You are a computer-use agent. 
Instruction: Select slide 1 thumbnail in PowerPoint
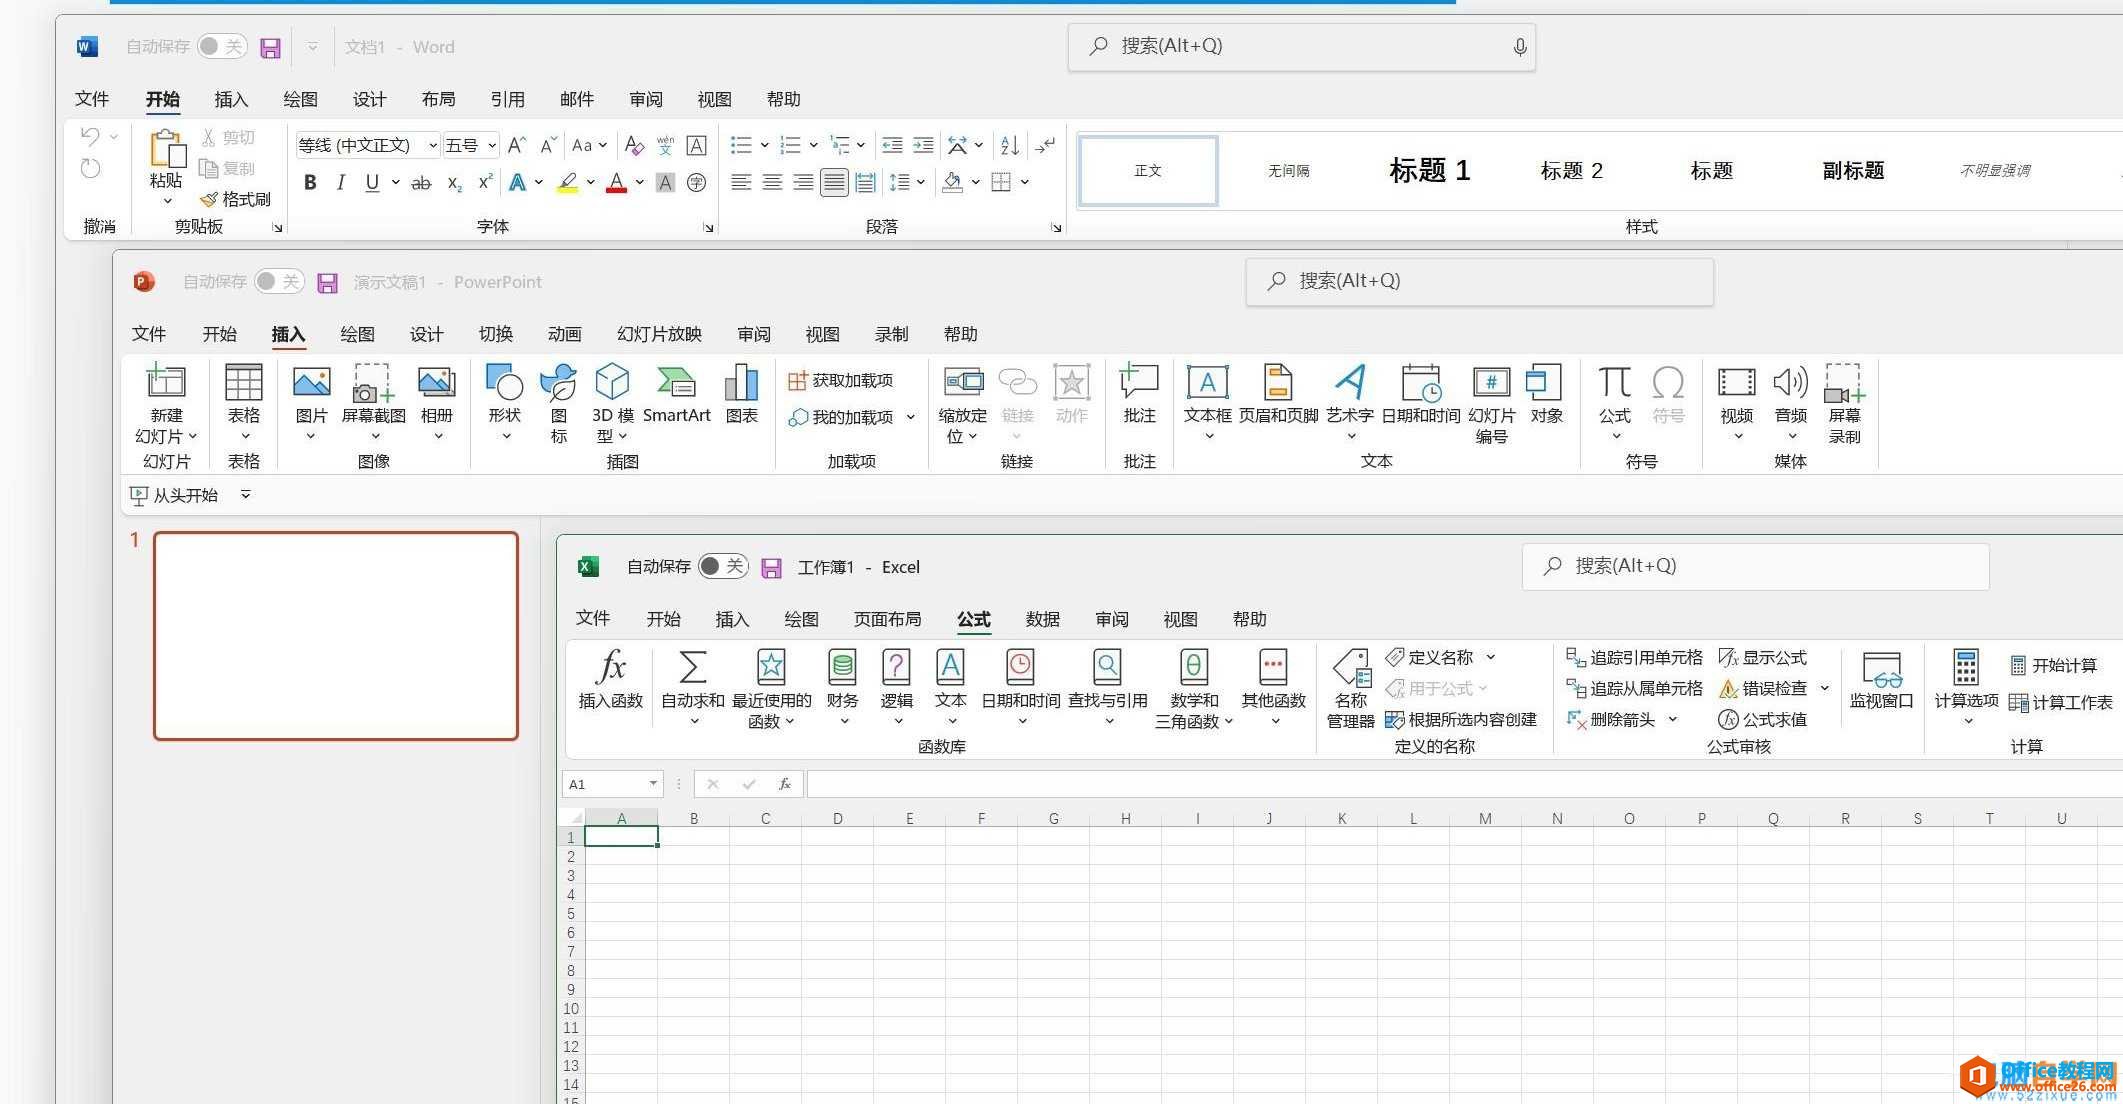[x=336, y=636]
